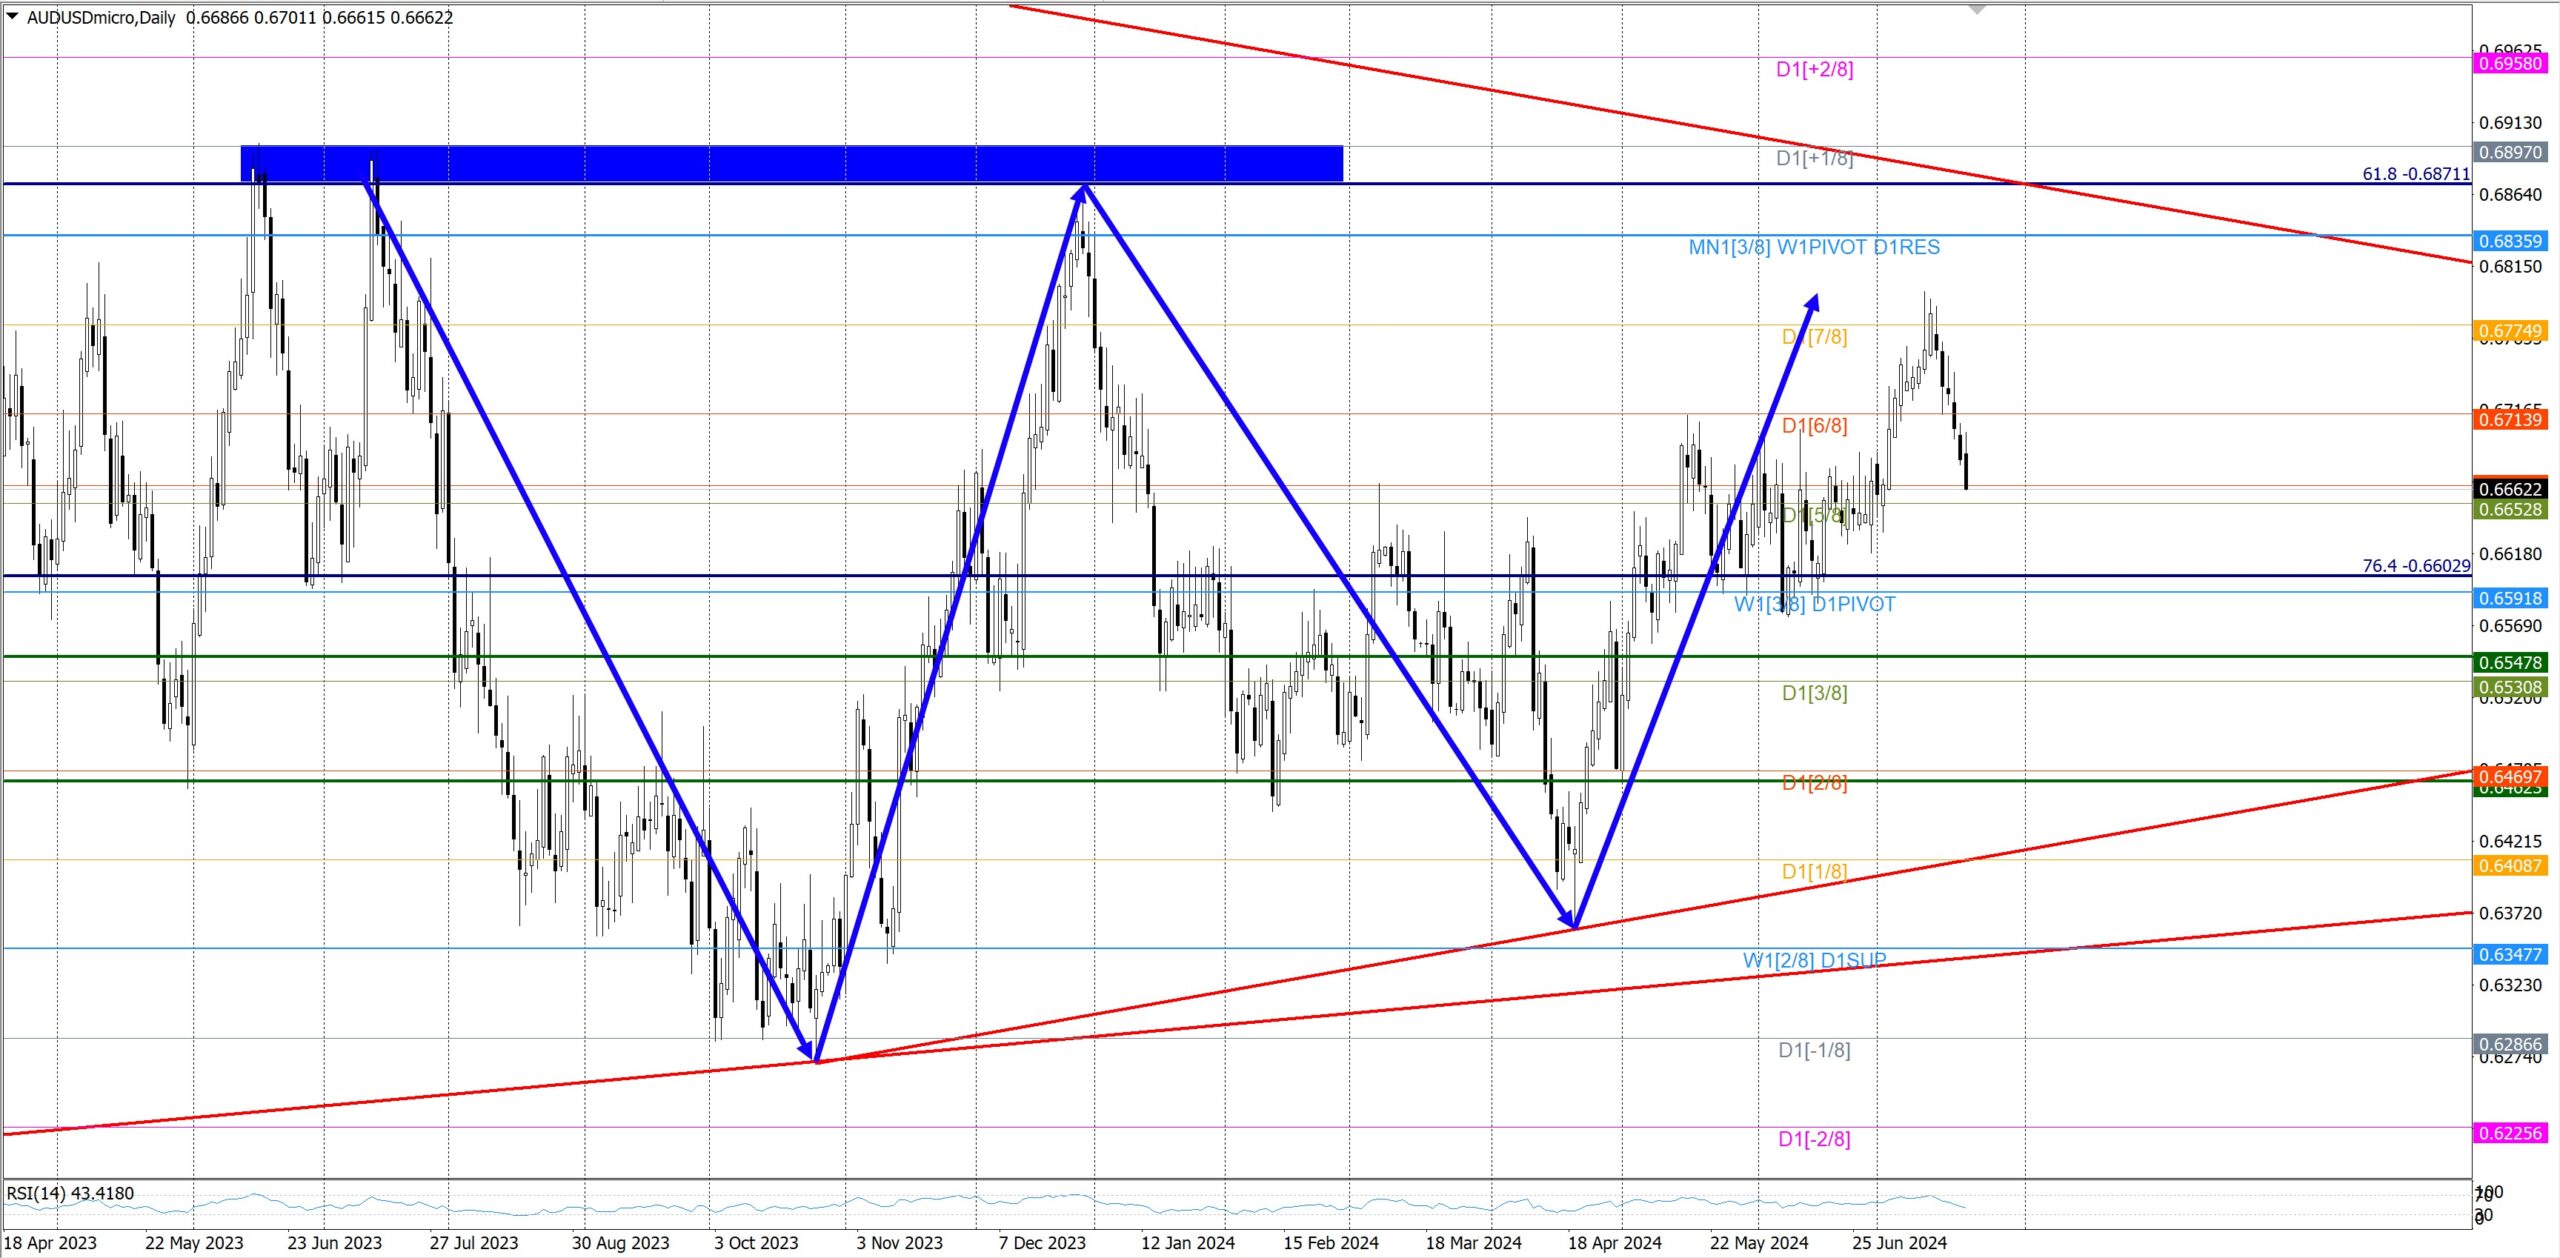This screenshot has width=2560, height=1258.
Task: Select the W1[2/8] D1SUP text label
Action: (1813, 960)
